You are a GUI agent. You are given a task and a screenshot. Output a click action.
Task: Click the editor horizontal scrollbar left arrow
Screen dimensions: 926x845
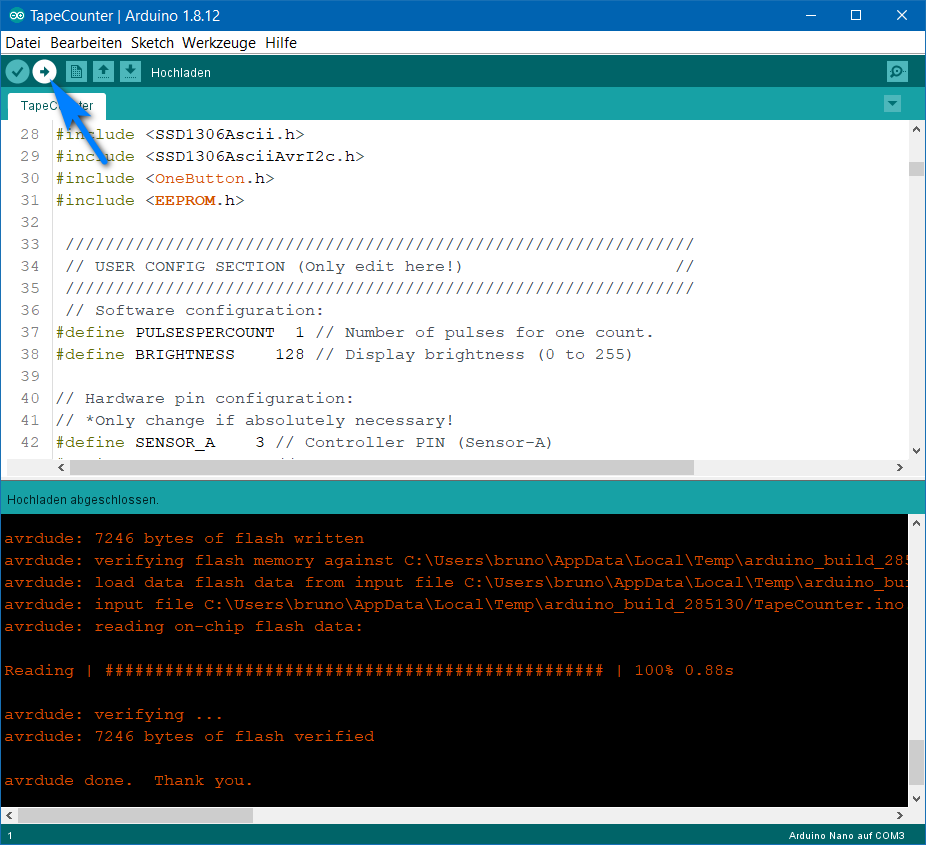tap(61, 468)
